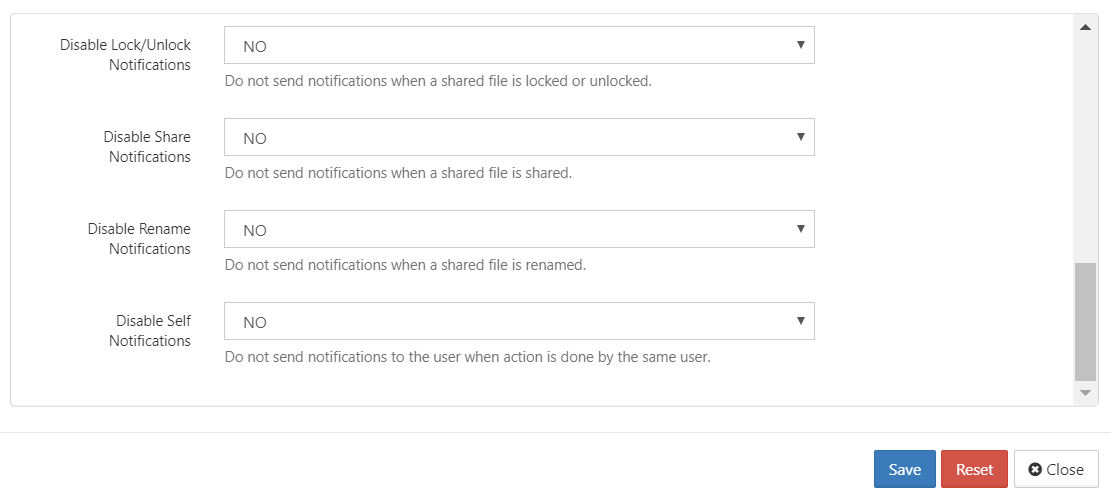
Task: Click the Disable Lock/Unlock Notifications label
Action: pyautogui.click(x=125, y=55)
